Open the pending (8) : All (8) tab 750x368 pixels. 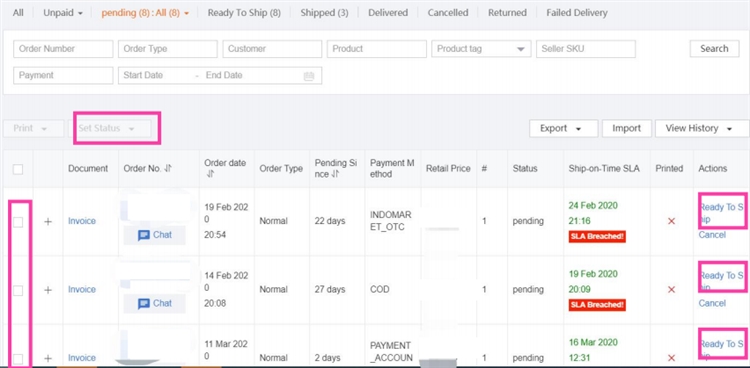pos(145,13)
